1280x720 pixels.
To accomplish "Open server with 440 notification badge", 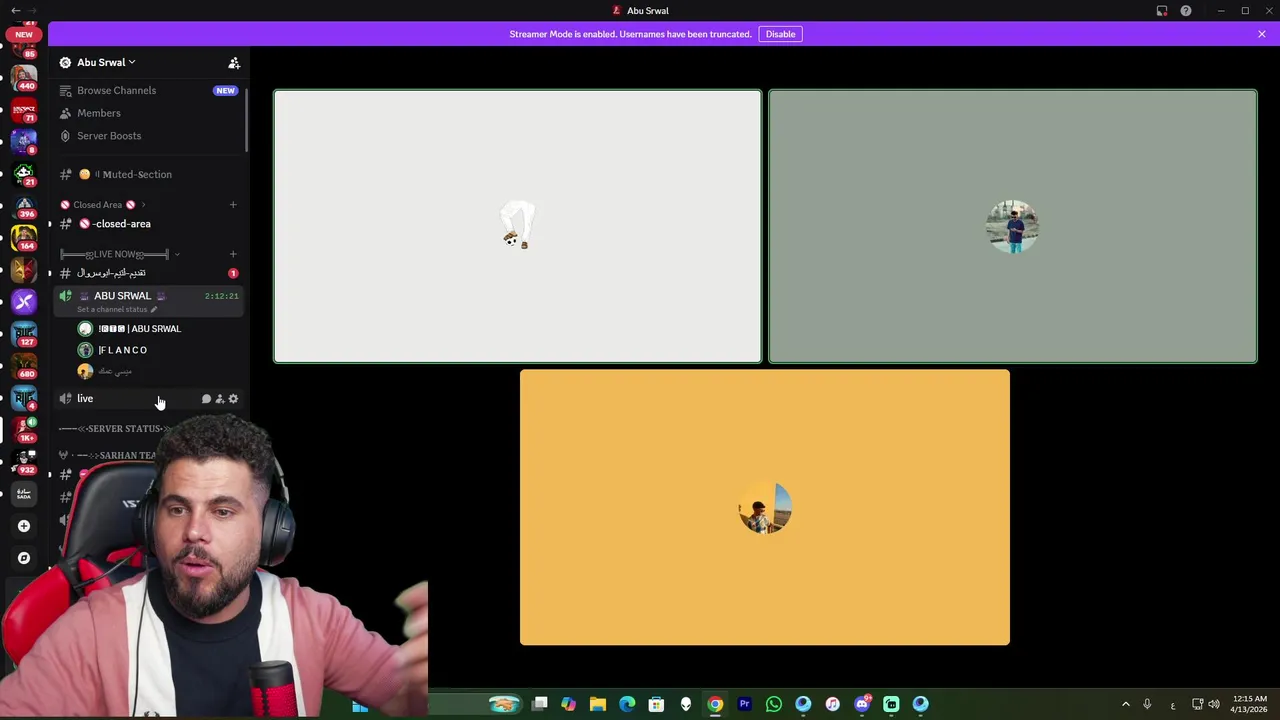I will point(24,76).
